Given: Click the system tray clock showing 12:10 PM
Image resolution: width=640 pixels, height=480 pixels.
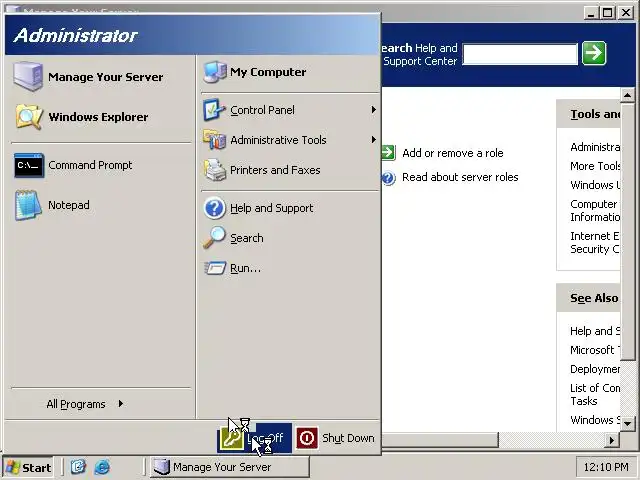Looking at the screenshot, I should [606, 467].
